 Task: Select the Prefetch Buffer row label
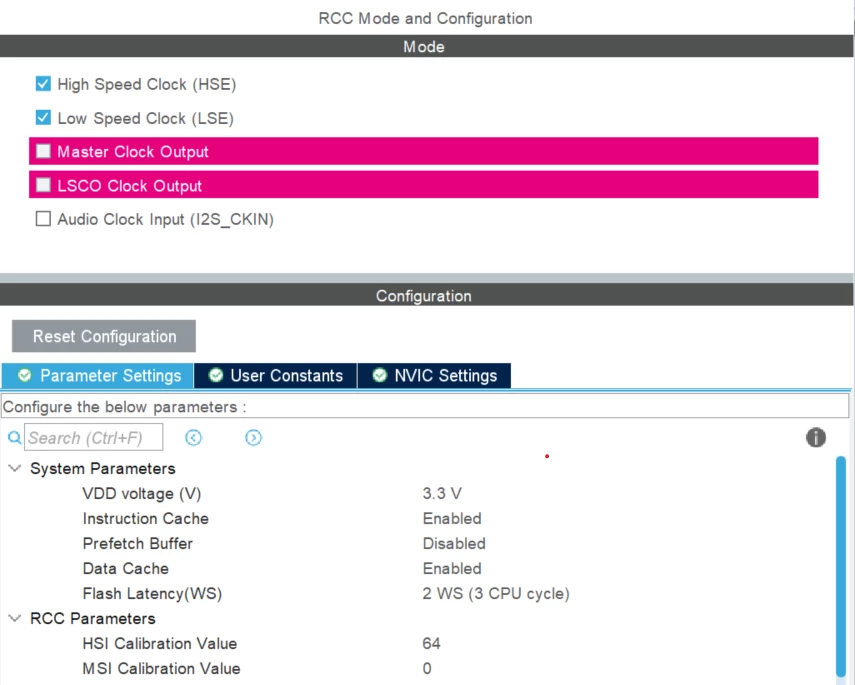tap(138, 544)
